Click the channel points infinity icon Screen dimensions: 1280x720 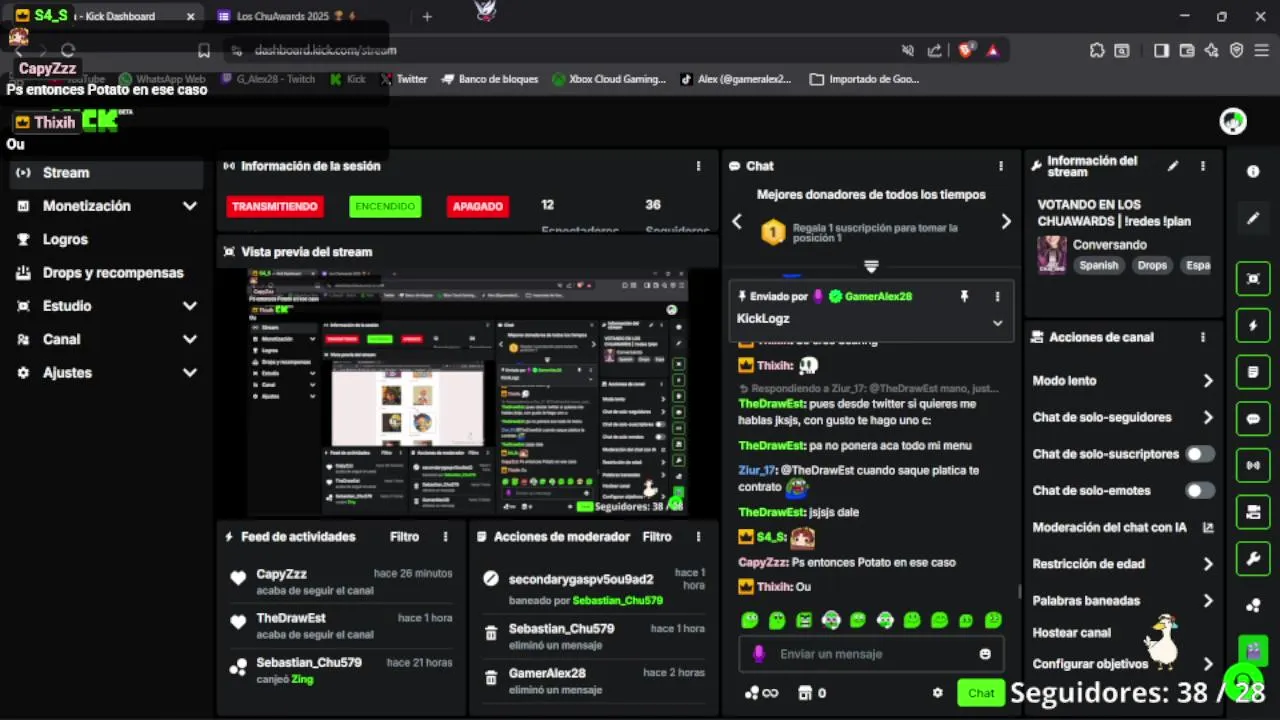[762, 693]
